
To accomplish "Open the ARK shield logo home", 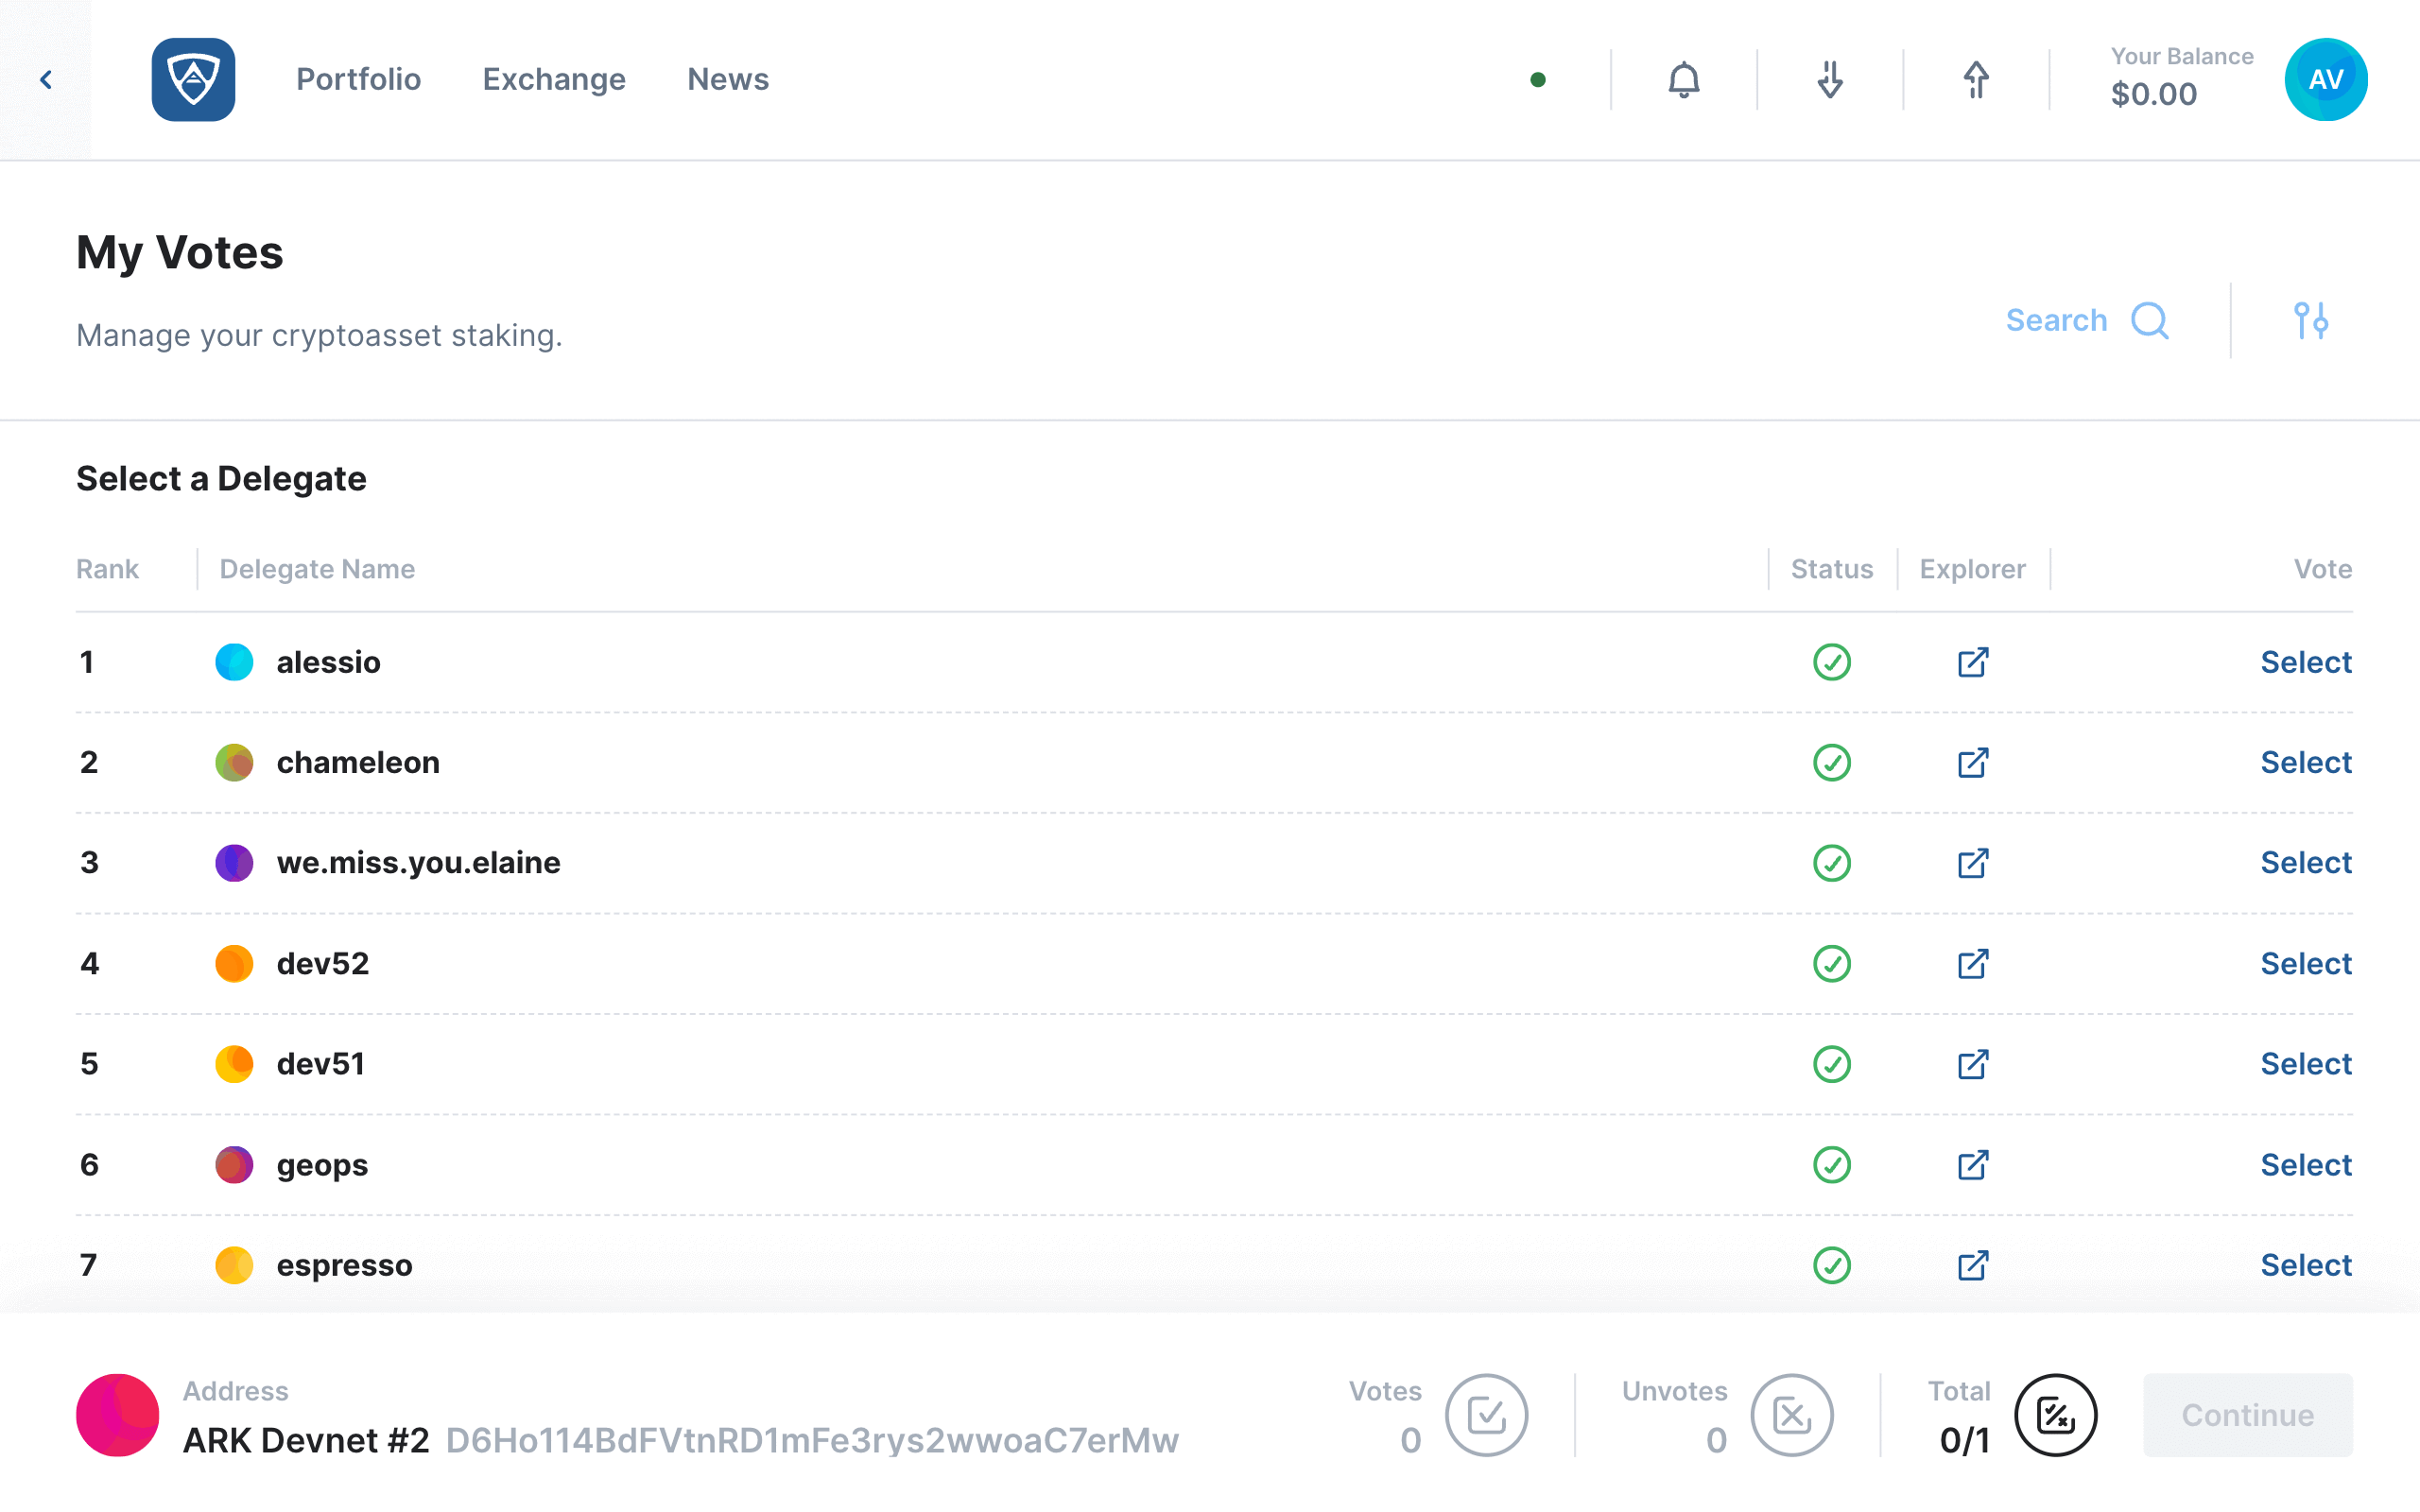I will (193, 80).
